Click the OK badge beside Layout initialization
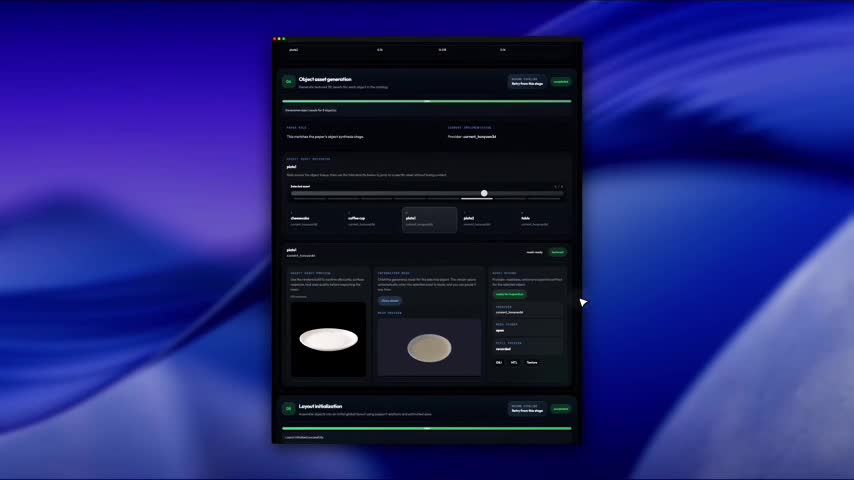Screen dimensions: 854x480 click(x=289, y=409)
